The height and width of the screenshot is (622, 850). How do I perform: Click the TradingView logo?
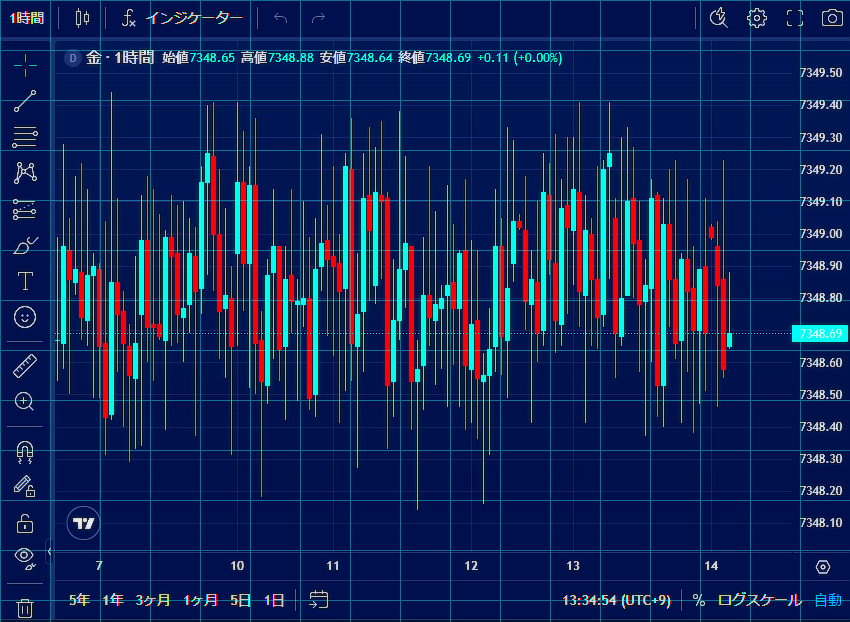[x=83, y=523]
